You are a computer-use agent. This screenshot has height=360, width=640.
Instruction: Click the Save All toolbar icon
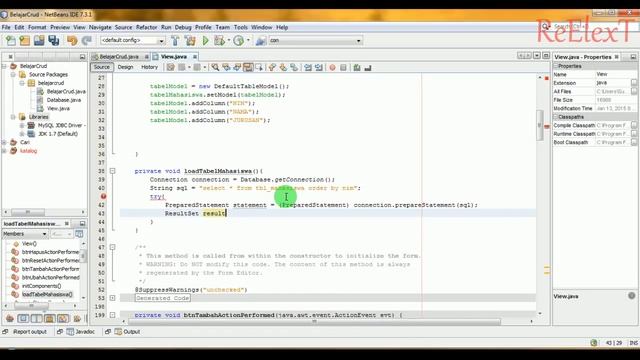tap(53, 40)
